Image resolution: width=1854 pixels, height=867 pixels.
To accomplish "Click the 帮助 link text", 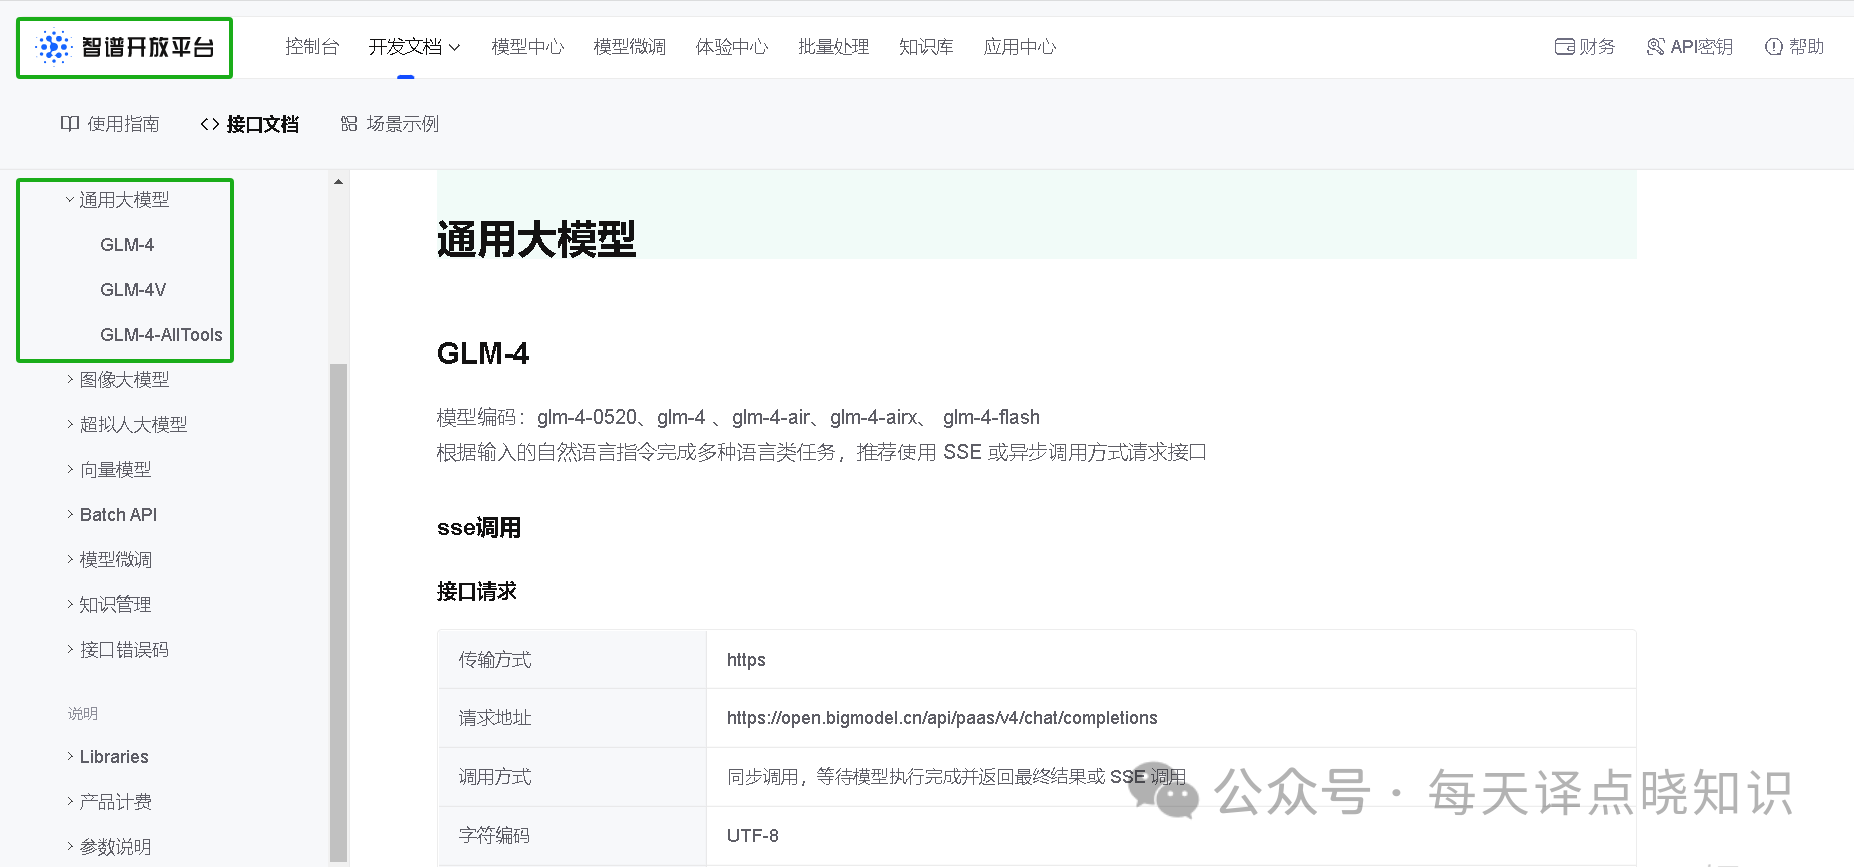I will [1806, 47].
